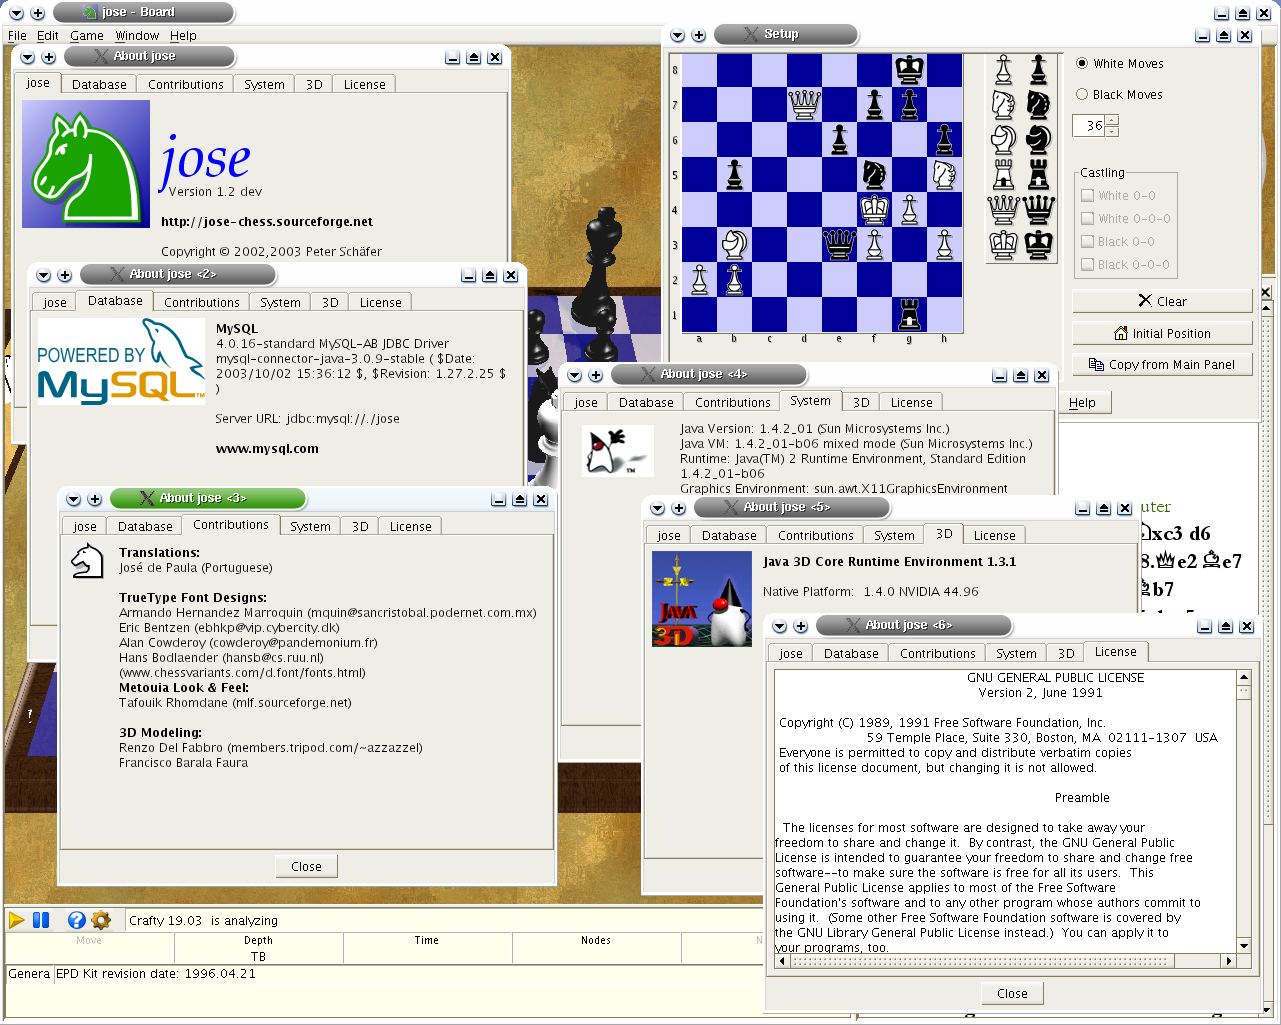Open the Window menu
The width and height of the screenshot is (1281, 1025).
pyautogui.click(x=137, y=35)
